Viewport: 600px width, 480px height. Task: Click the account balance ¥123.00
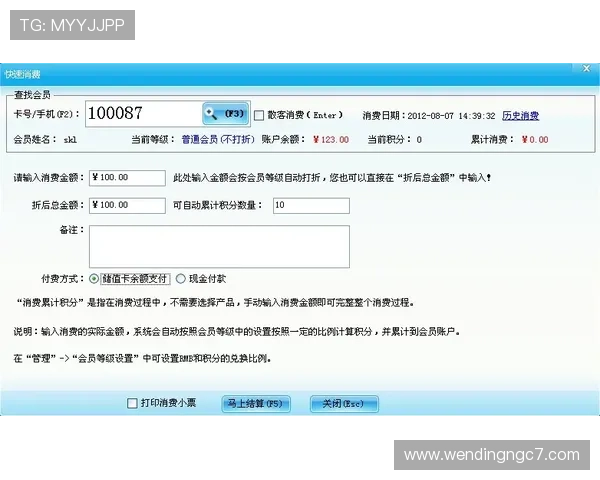(x=331, y=140)
